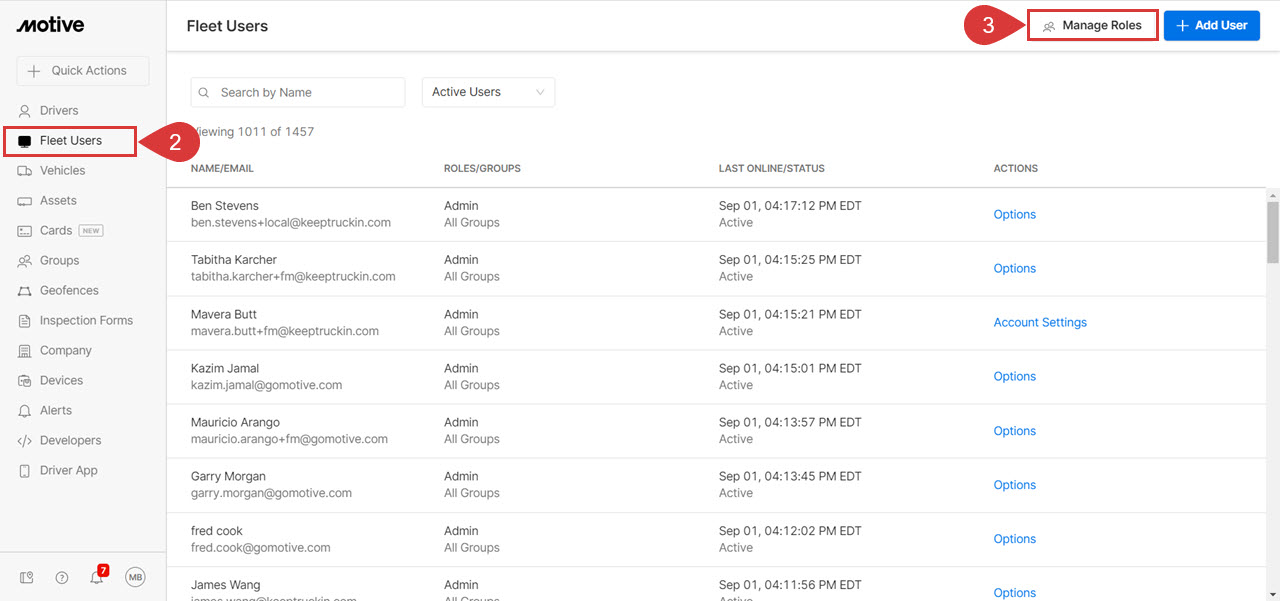This screenshot has width=1280, height=601.
Task: Open Devices from the sidebar
Action: pos(61,381)
